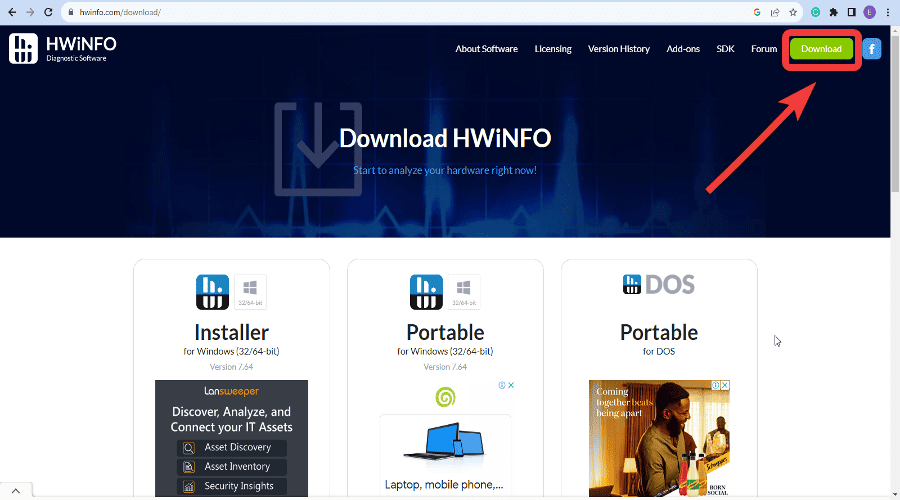This screenshot has height=500, width=900.
Task: Click the Download HWiNFO banner heading
Action: click(445, 138)
